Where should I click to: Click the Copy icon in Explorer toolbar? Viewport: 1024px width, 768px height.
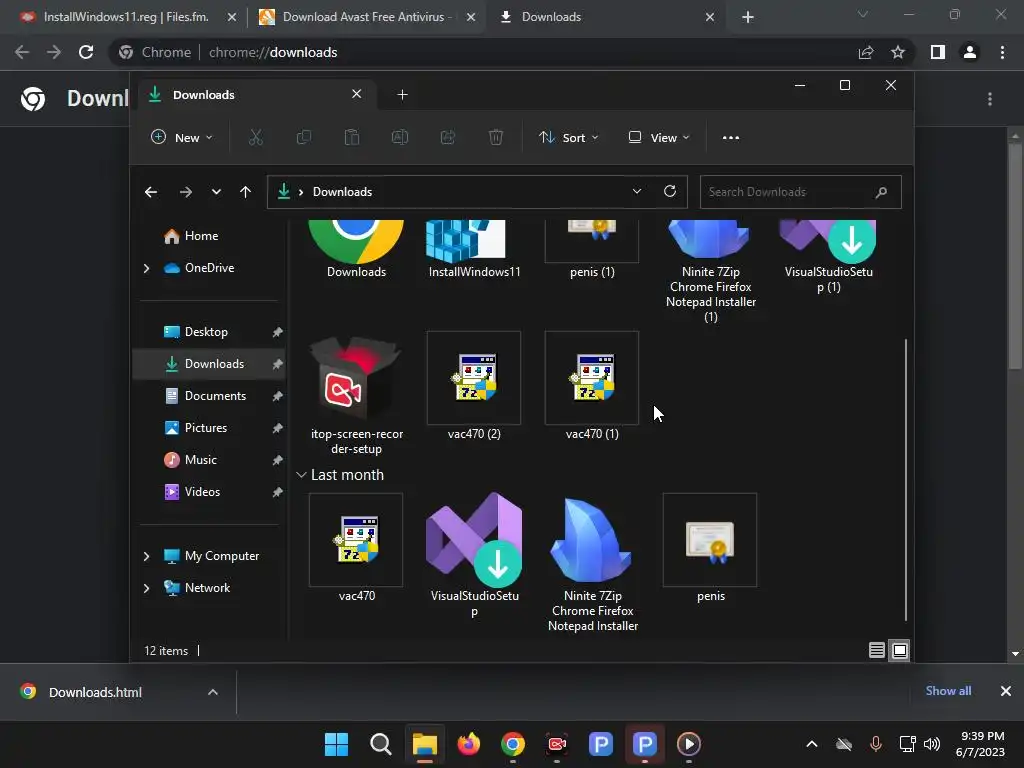click(304, 137)
